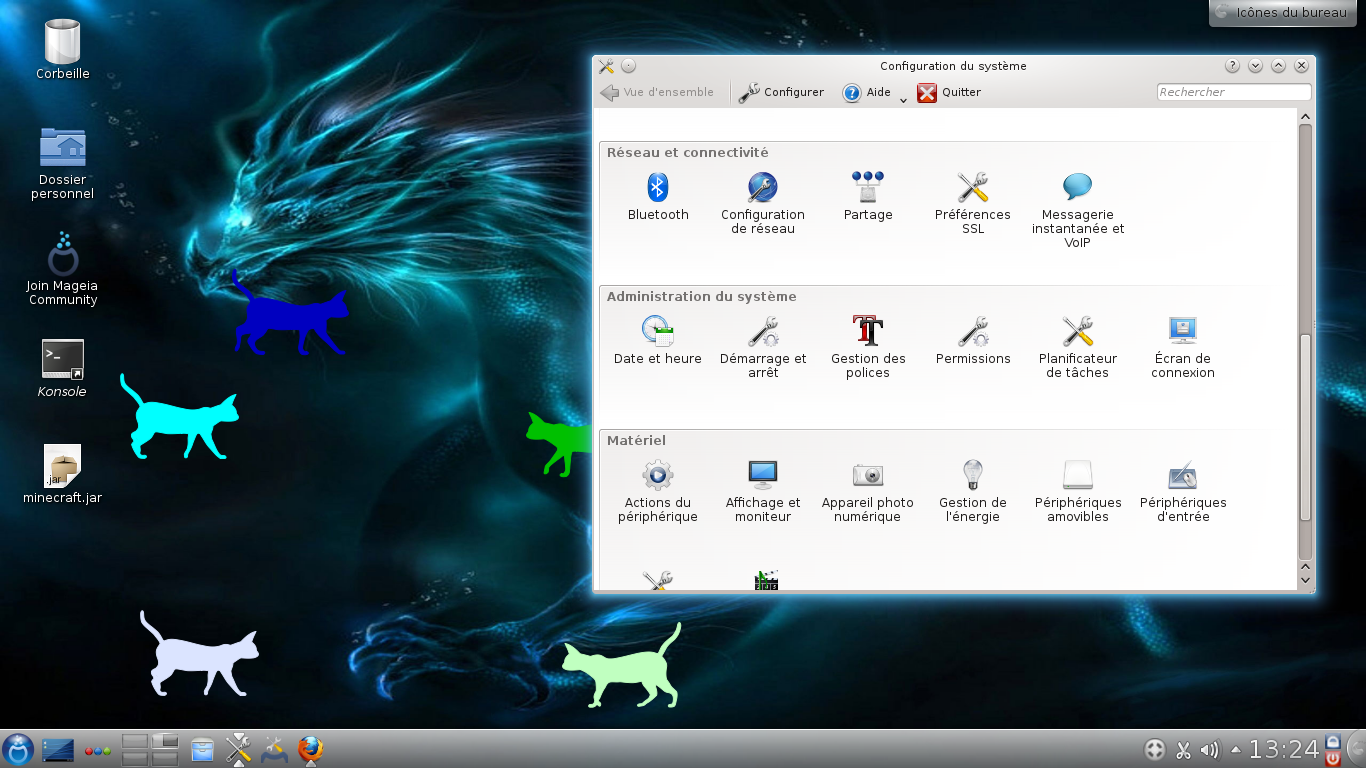
Task: Click the scrollbar up arrow in settings window
Action: (x=1305, y=117)
